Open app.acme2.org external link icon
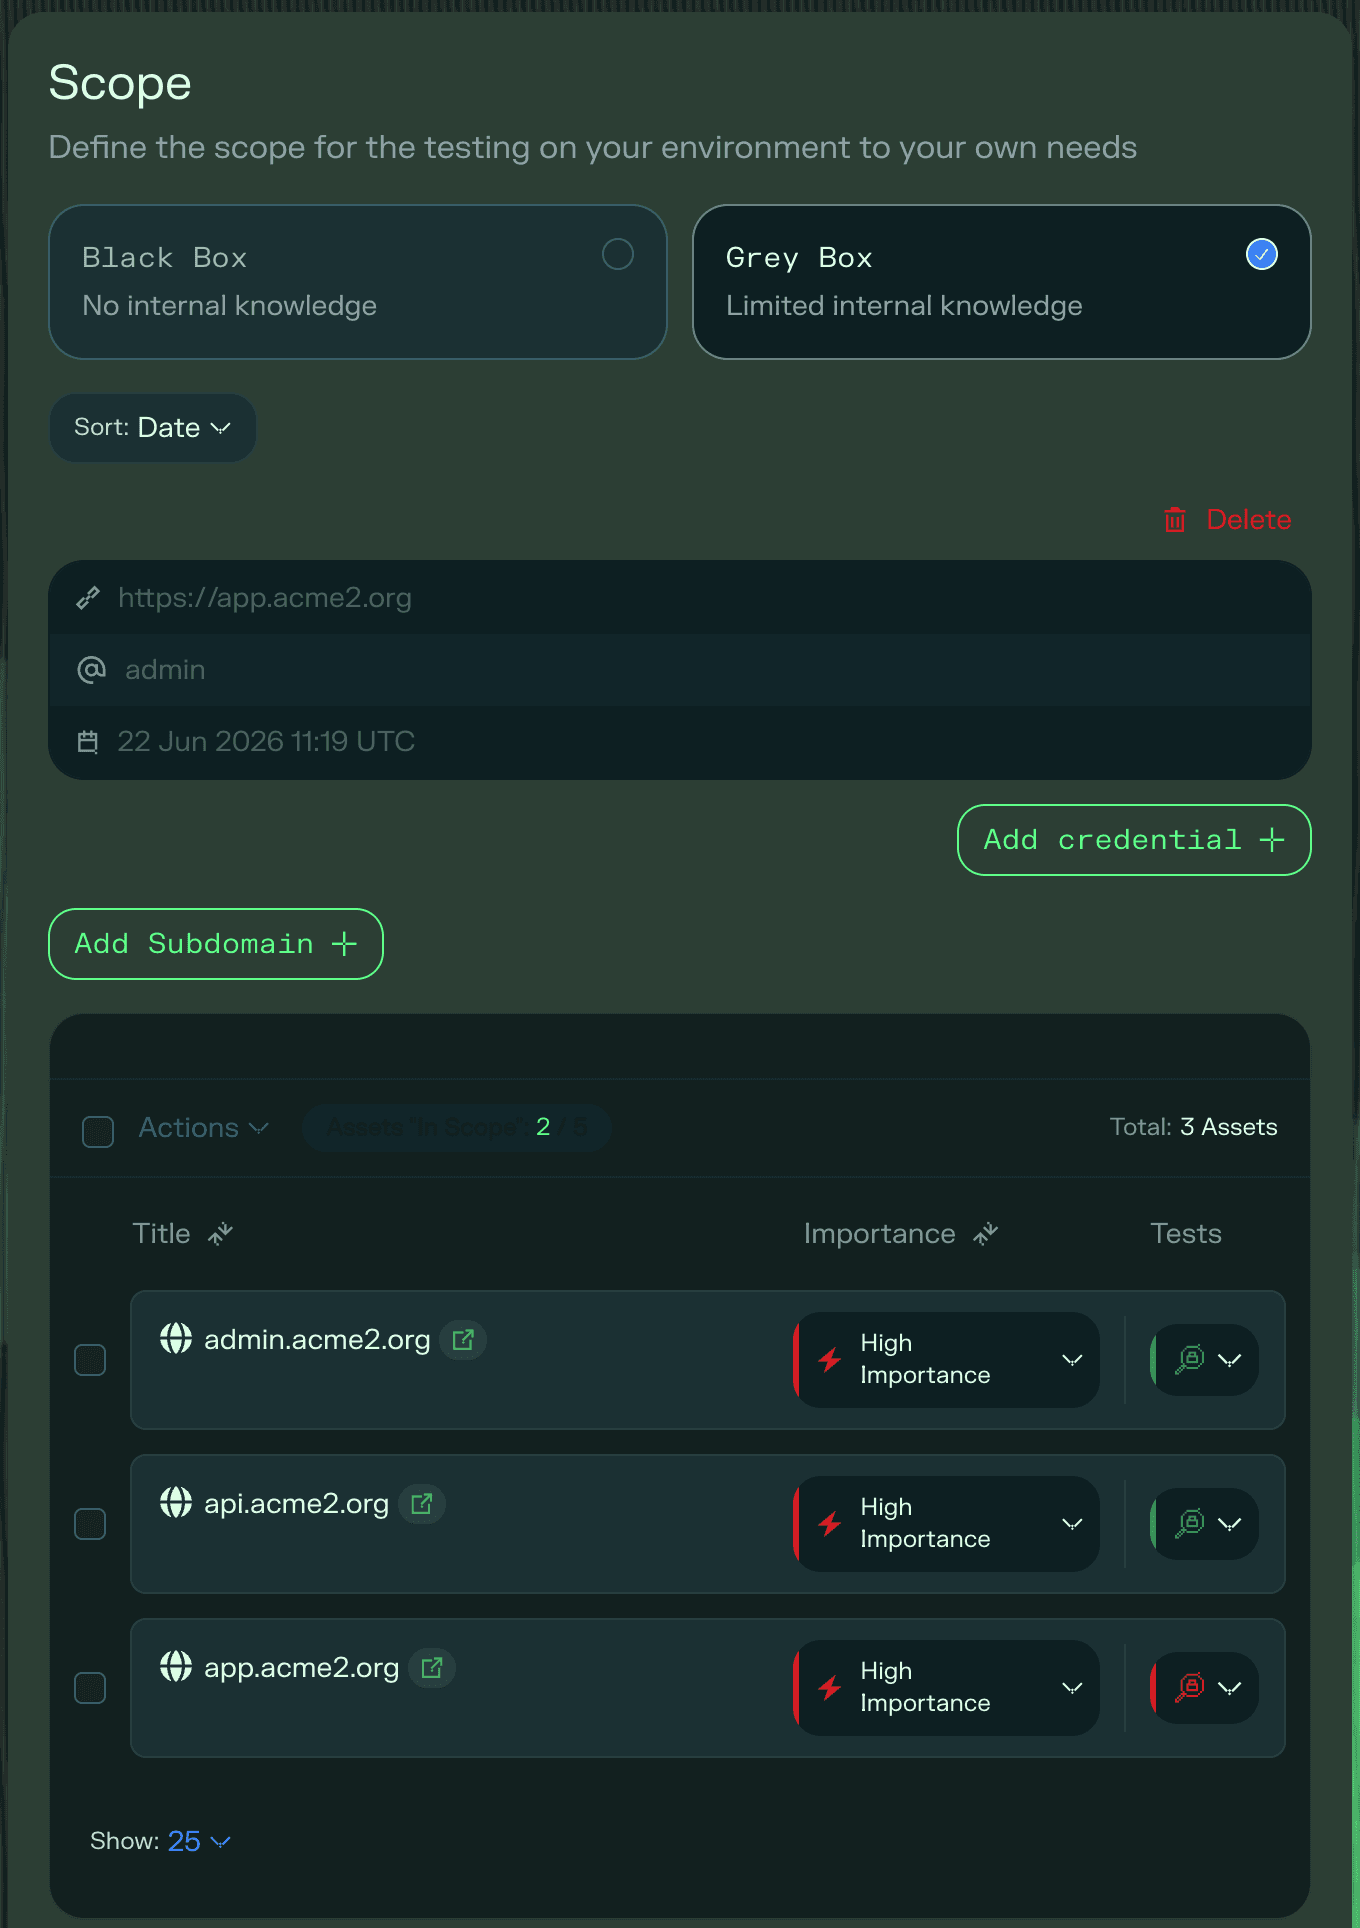 click(x=432, y=1668)
